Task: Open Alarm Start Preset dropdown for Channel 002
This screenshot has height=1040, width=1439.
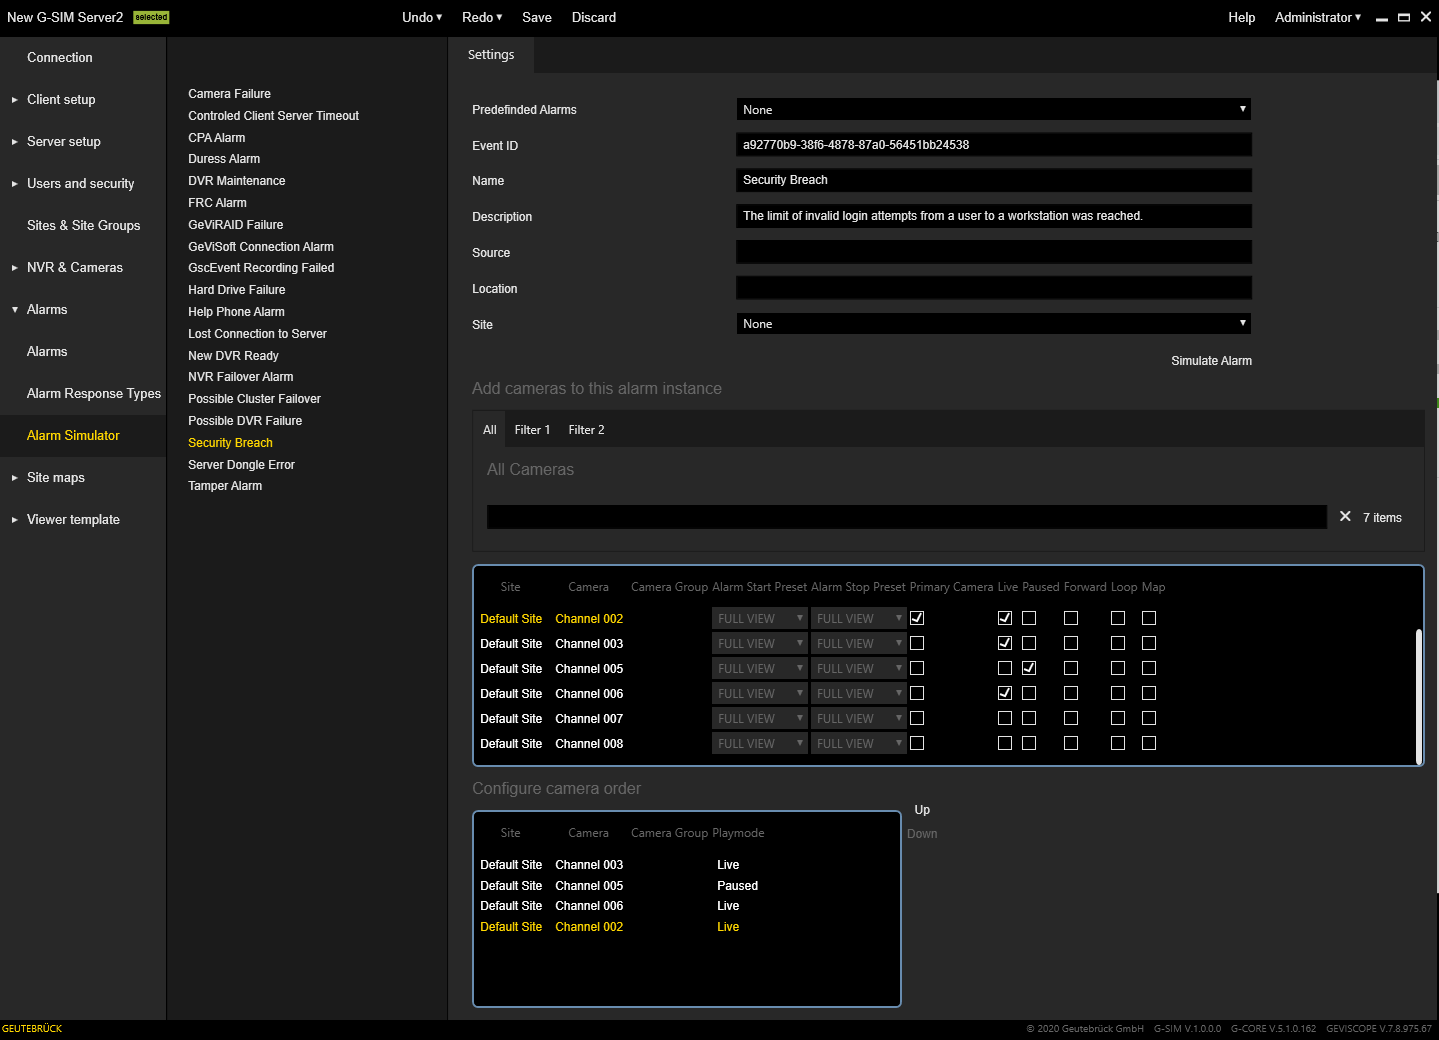Action: [759, 618]
